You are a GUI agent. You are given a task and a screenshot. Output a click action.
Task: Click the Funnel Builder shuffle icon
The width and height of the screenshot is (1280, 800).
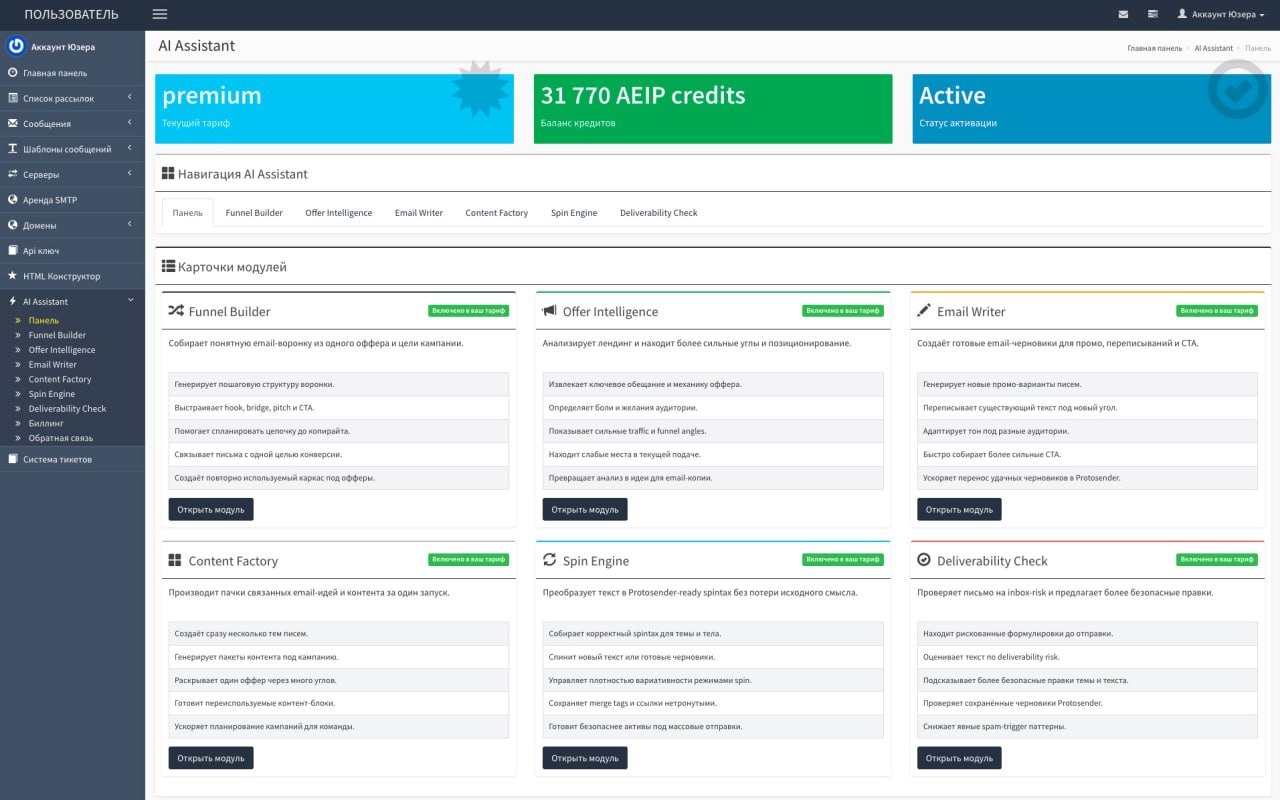[x=176, y=311]
